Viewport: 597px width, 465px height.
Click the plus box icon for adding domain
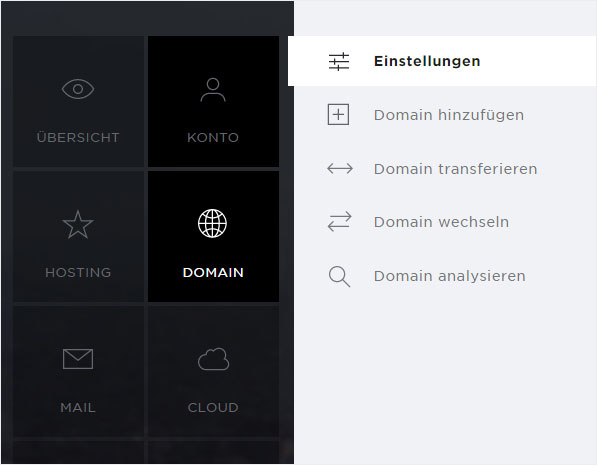click(338, 114)
